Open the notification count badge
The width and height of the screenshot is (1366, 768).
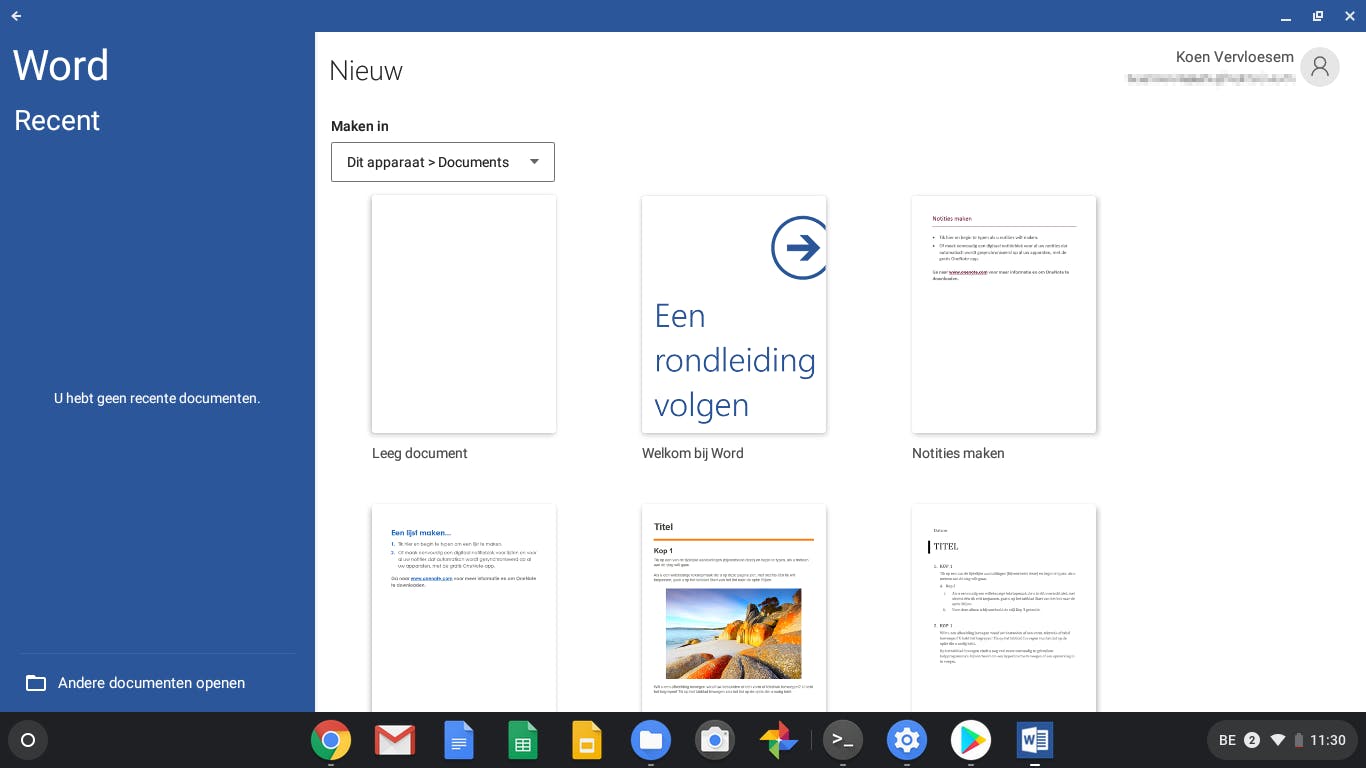[x=1252, y=741]
